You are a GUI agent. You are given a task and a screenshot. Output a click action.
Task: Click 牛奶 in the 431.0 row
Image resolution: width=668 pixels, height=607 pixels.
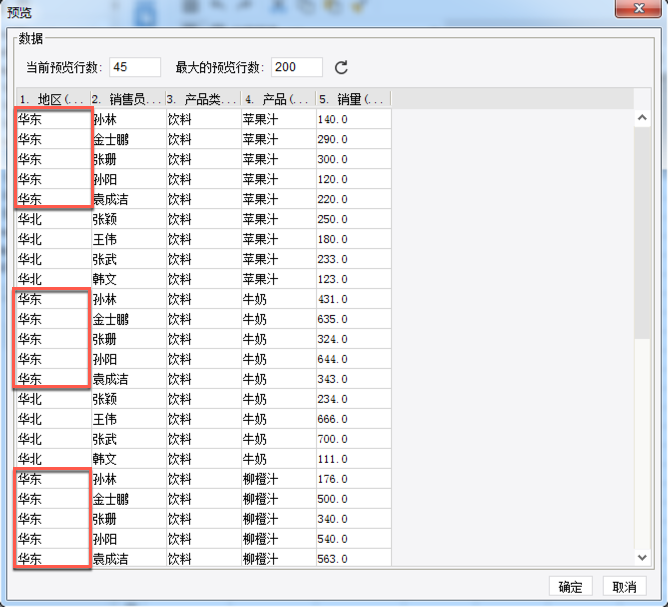[x=254, y=299]
